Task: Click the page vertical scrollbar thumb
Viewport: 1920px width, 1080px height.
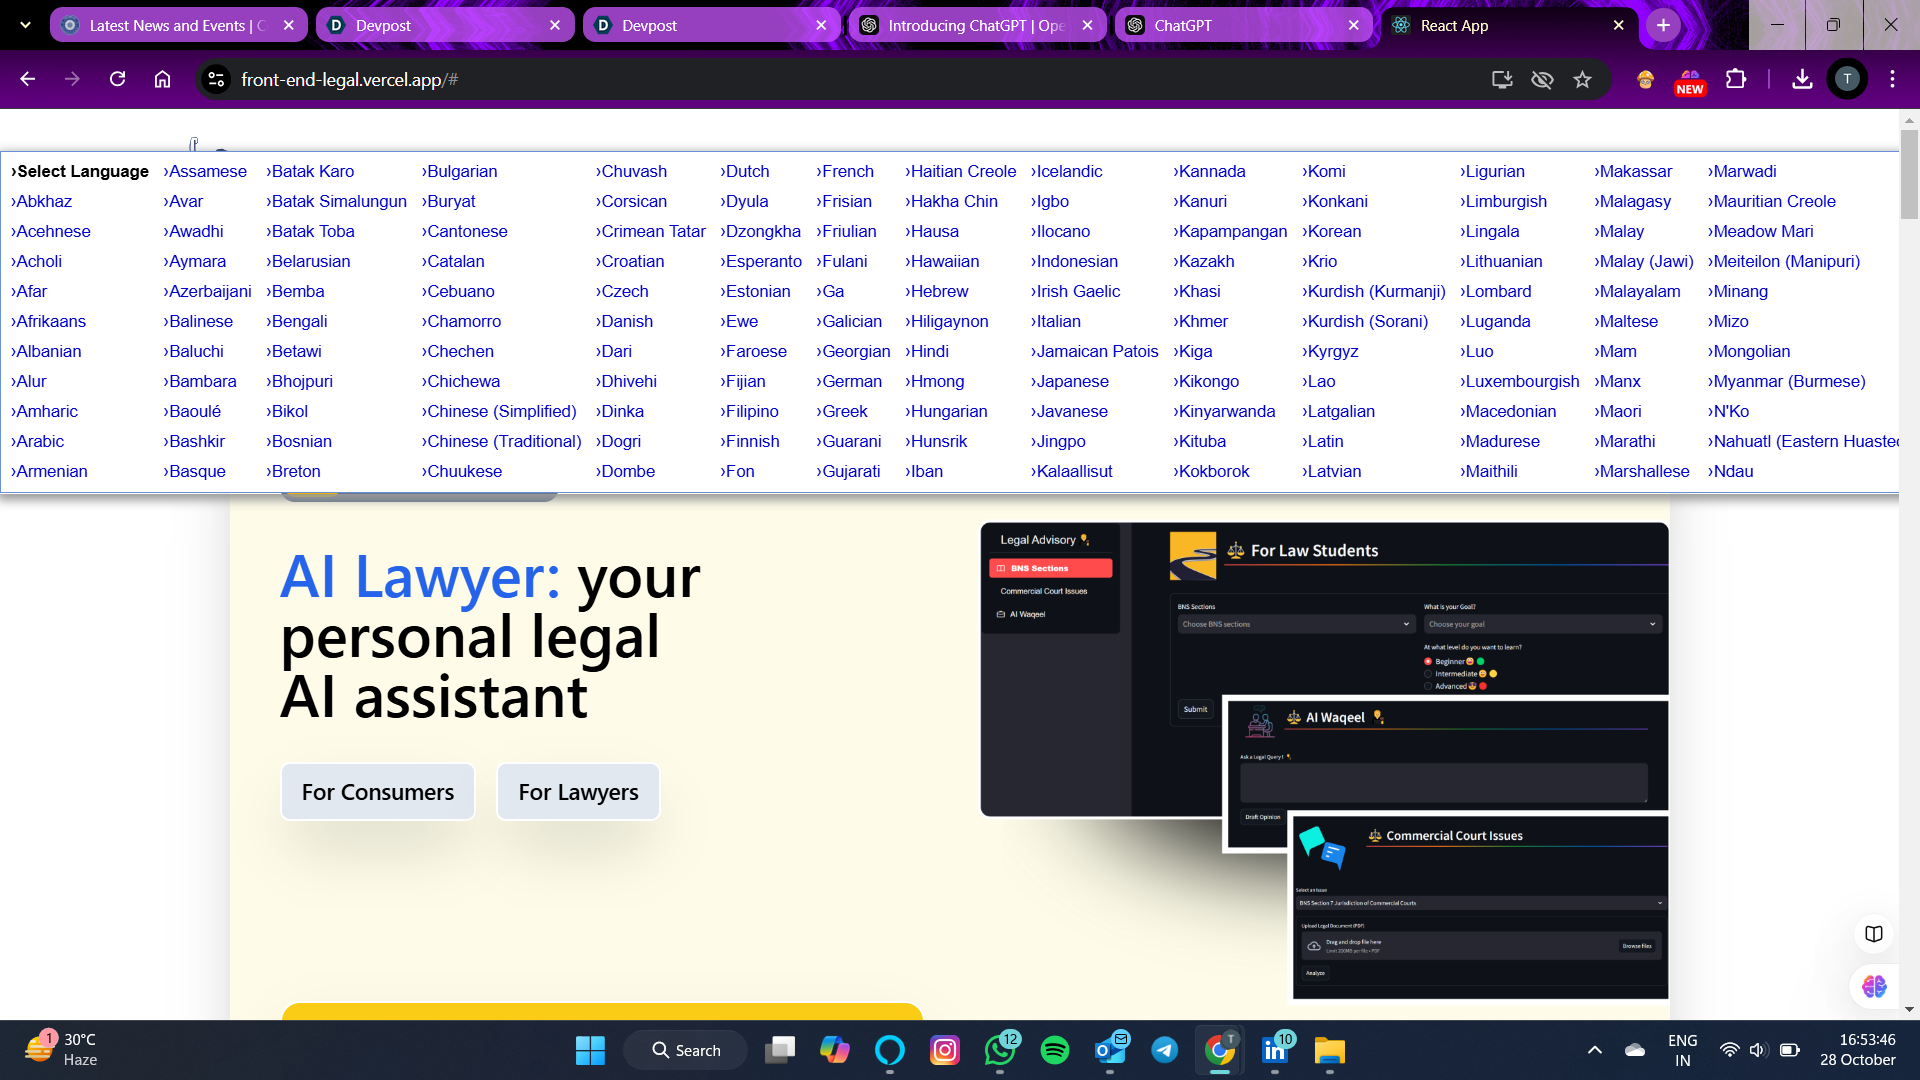Action: click(x=1909, y=175)
